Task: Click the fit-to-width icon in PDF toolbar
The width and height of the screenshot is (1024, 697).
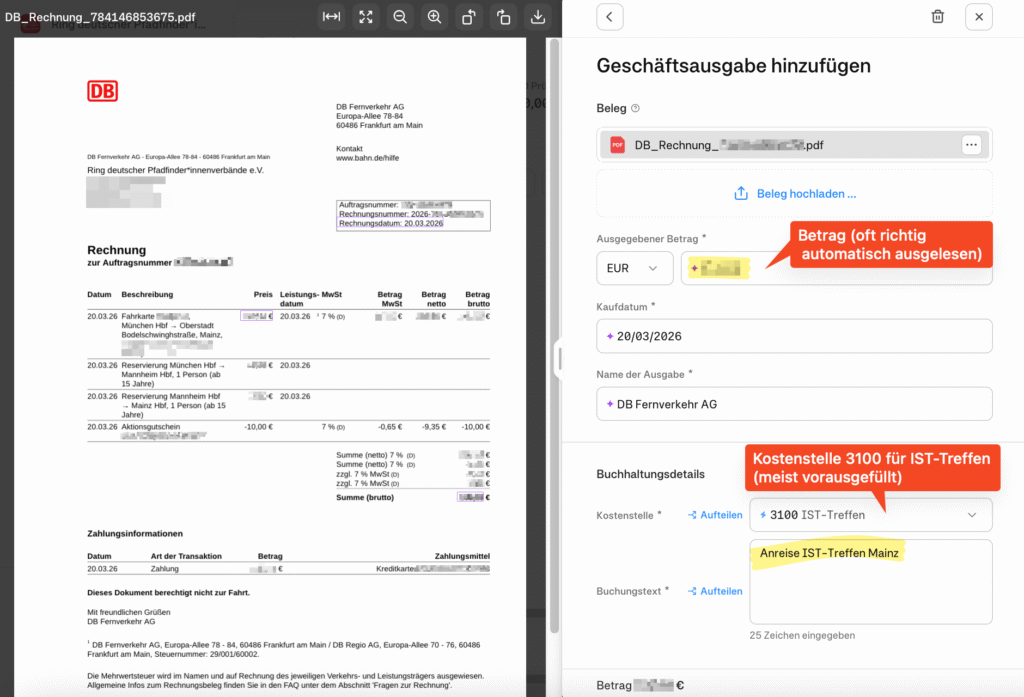Action: [331, 17]
